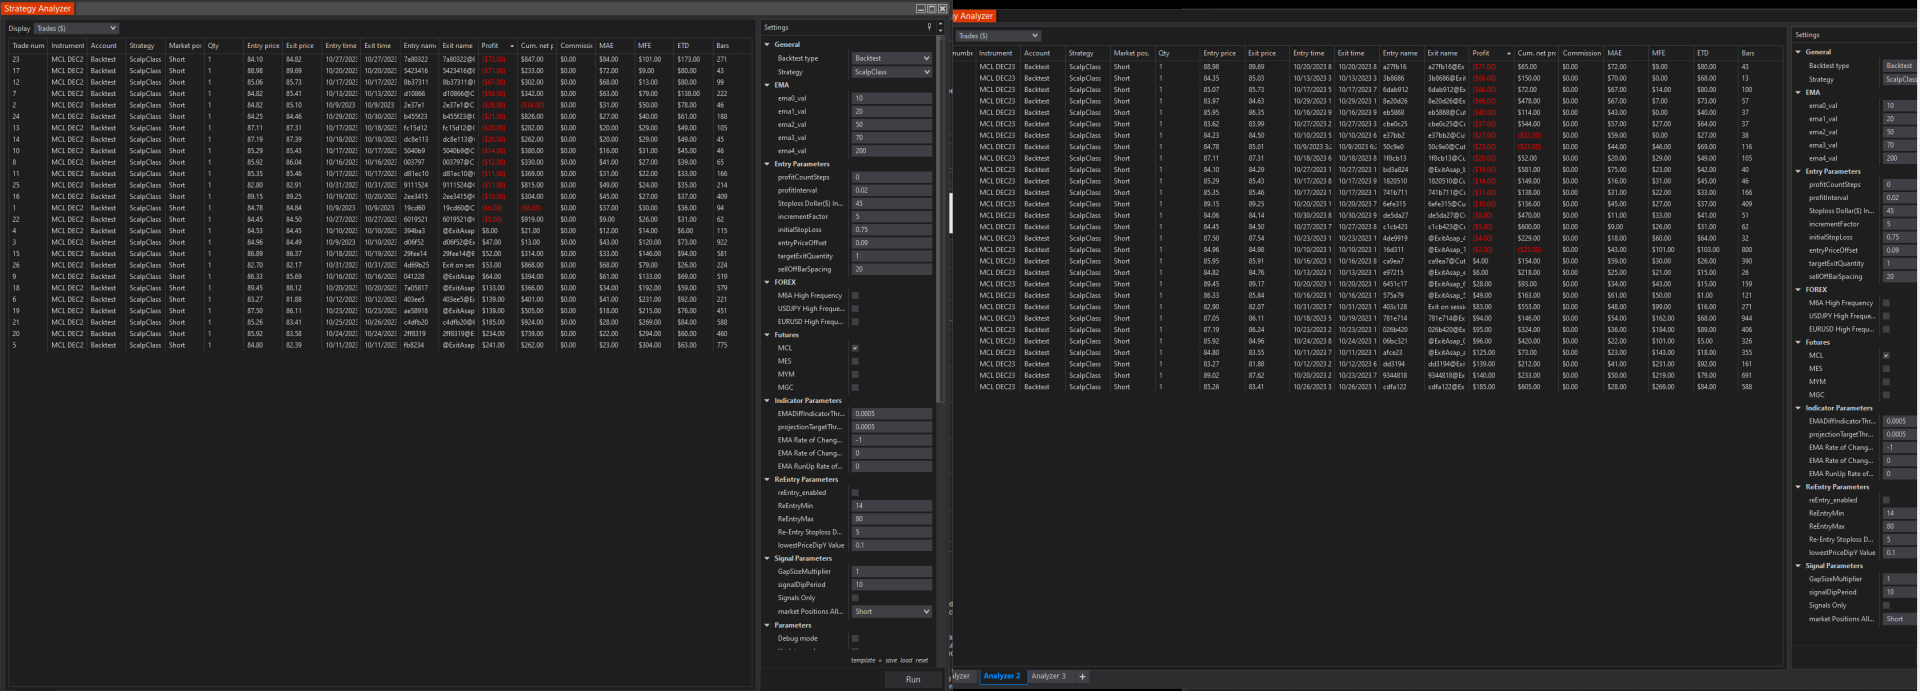1920x691 pixels.
Task: Enable reEntry_enabled checkbox in front window
Action: coord(855,493)
